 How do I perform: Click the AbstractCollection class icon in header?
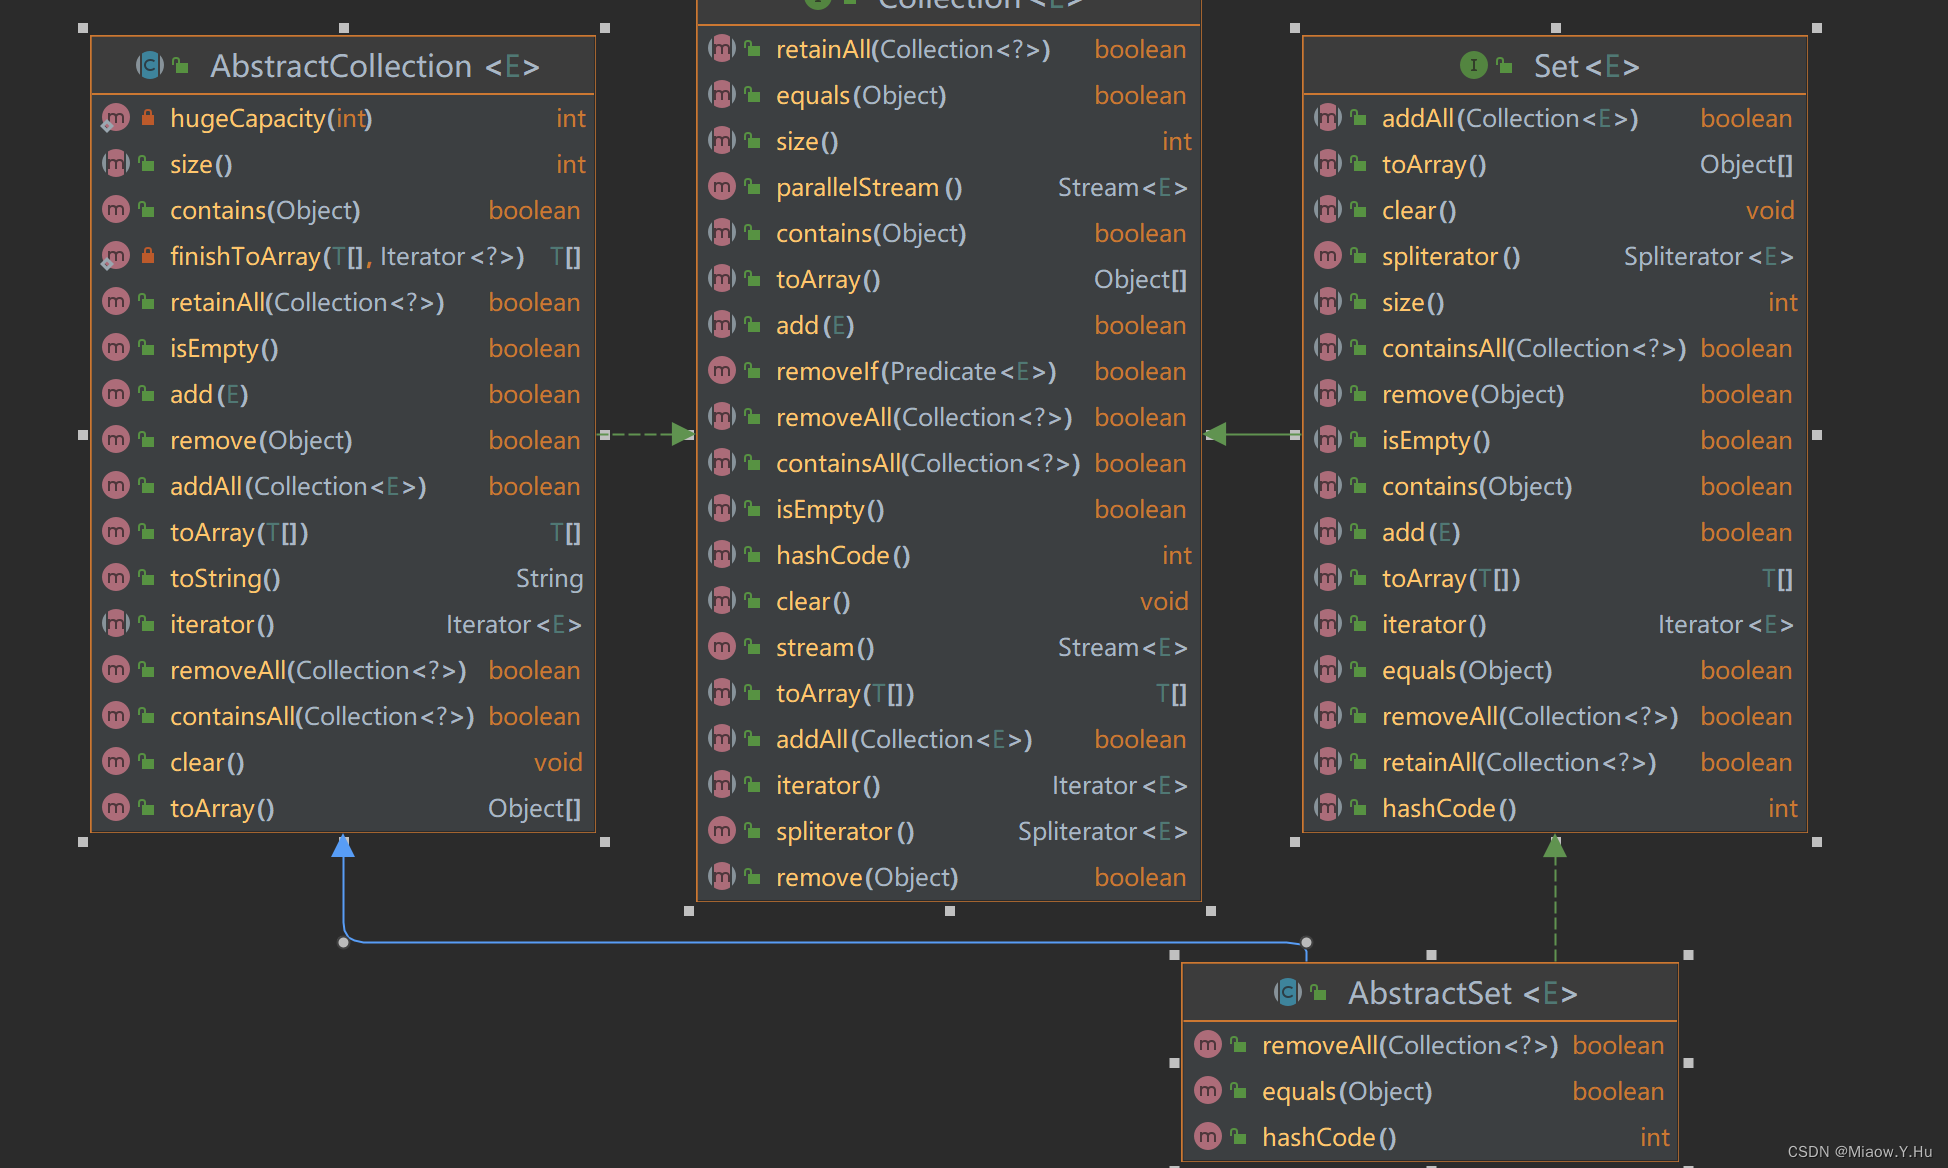150,66
